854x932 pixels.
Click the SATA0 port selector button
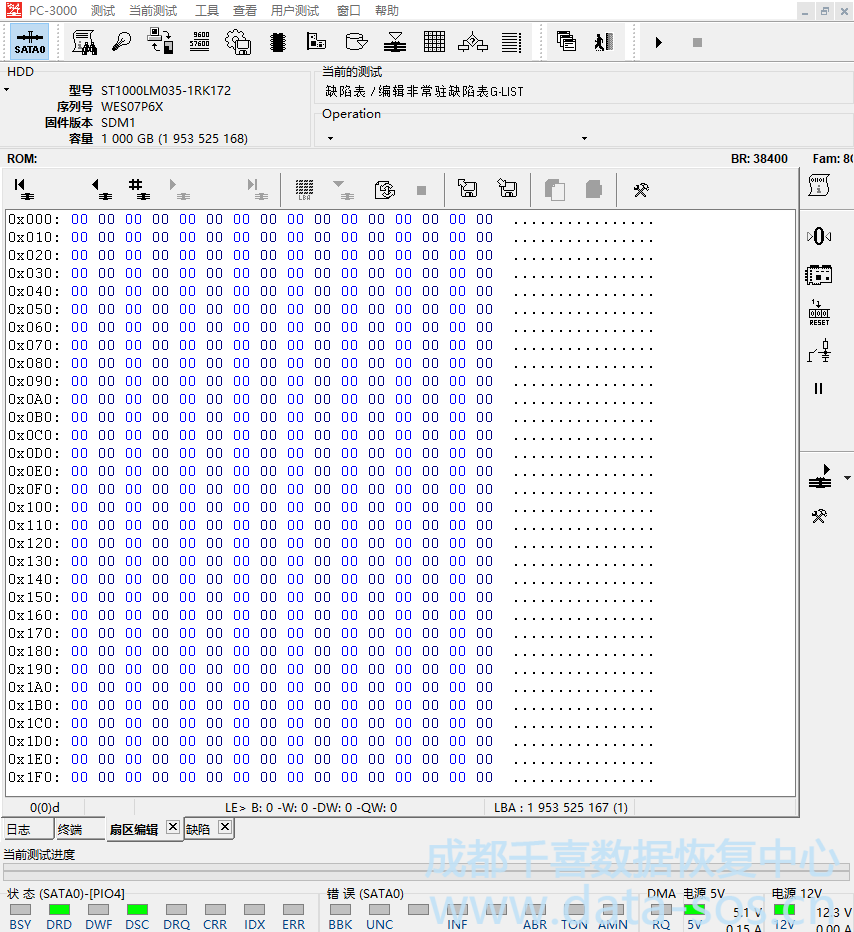(x=30, y=42)
